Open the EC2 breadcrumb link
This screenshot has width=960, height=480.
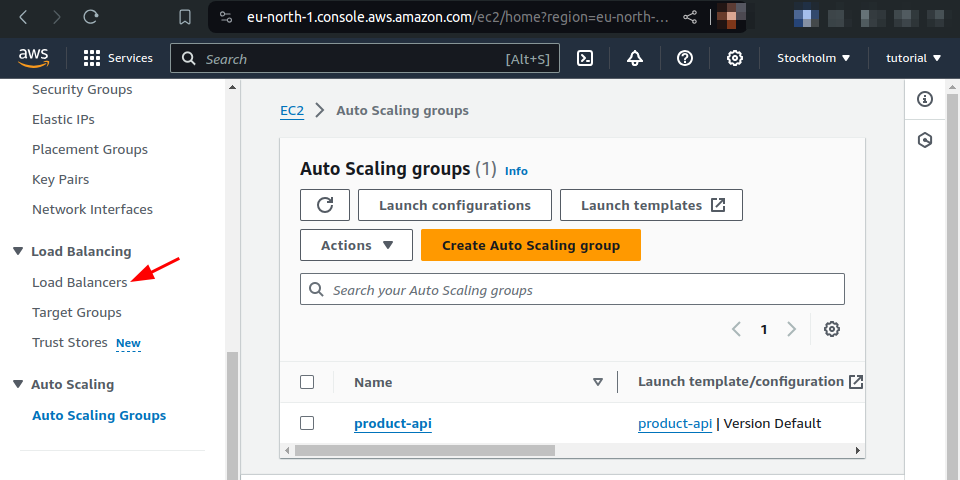(292, 111)
